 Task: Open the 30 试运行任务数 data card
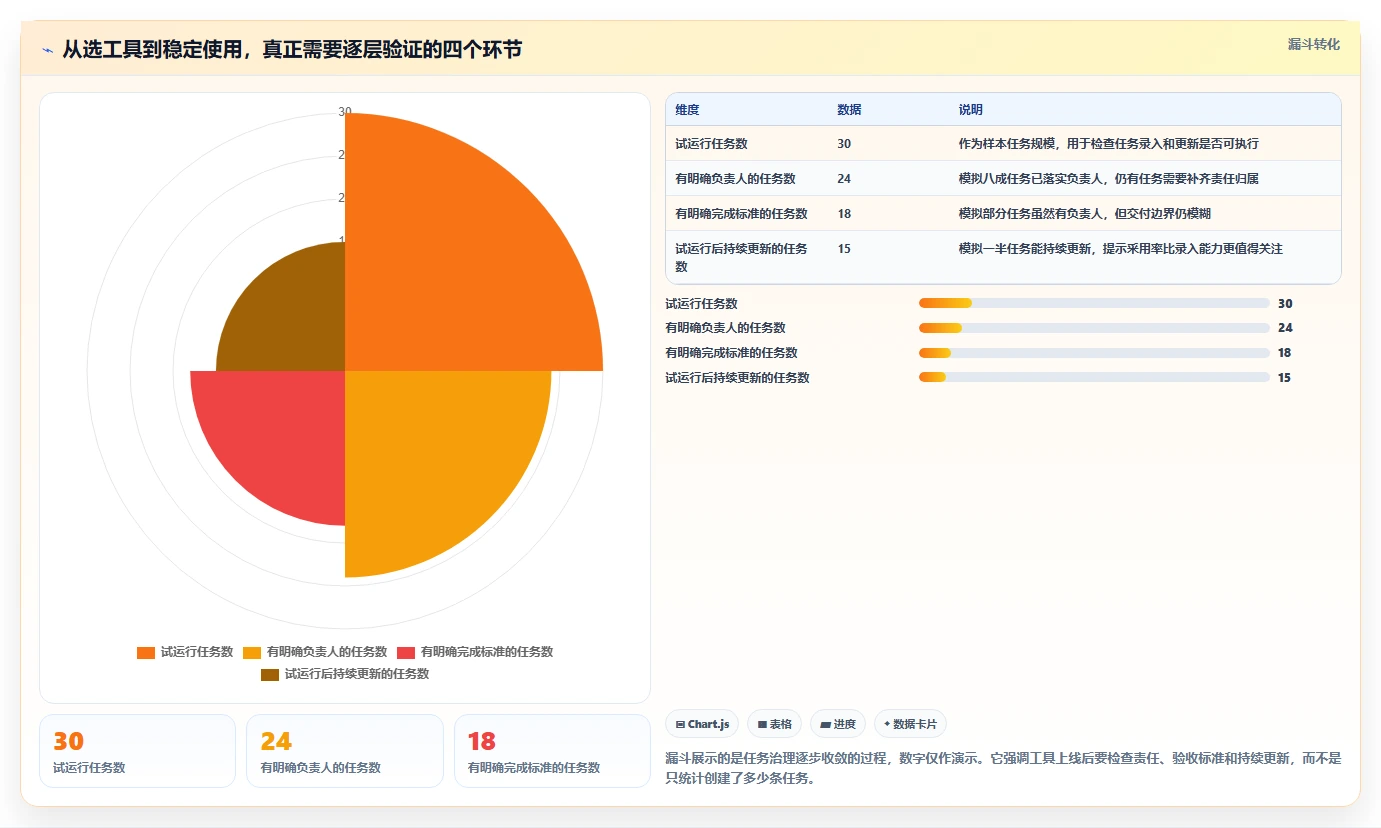[x=137, y=751]
